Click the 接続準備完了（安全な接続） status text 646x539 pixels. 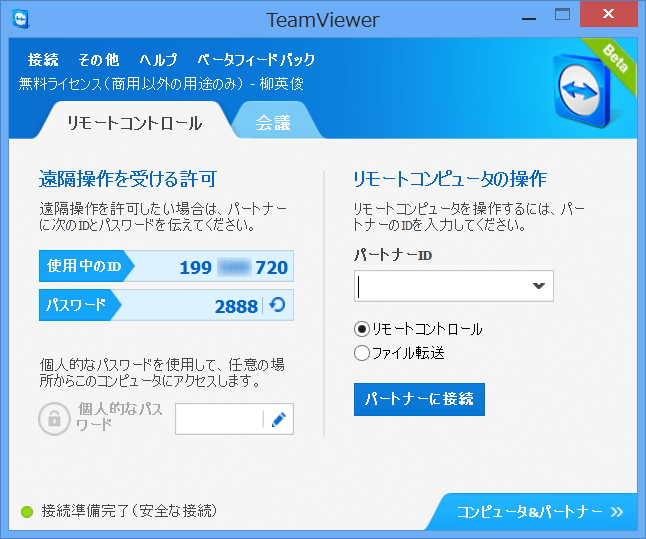pos(129,511)
